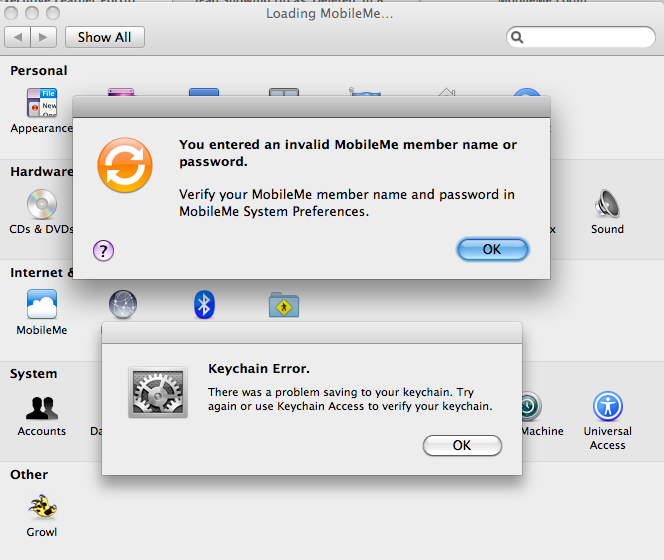Click the Other section heading
Viewport: 664px width, 560px height.
[29, 475]
